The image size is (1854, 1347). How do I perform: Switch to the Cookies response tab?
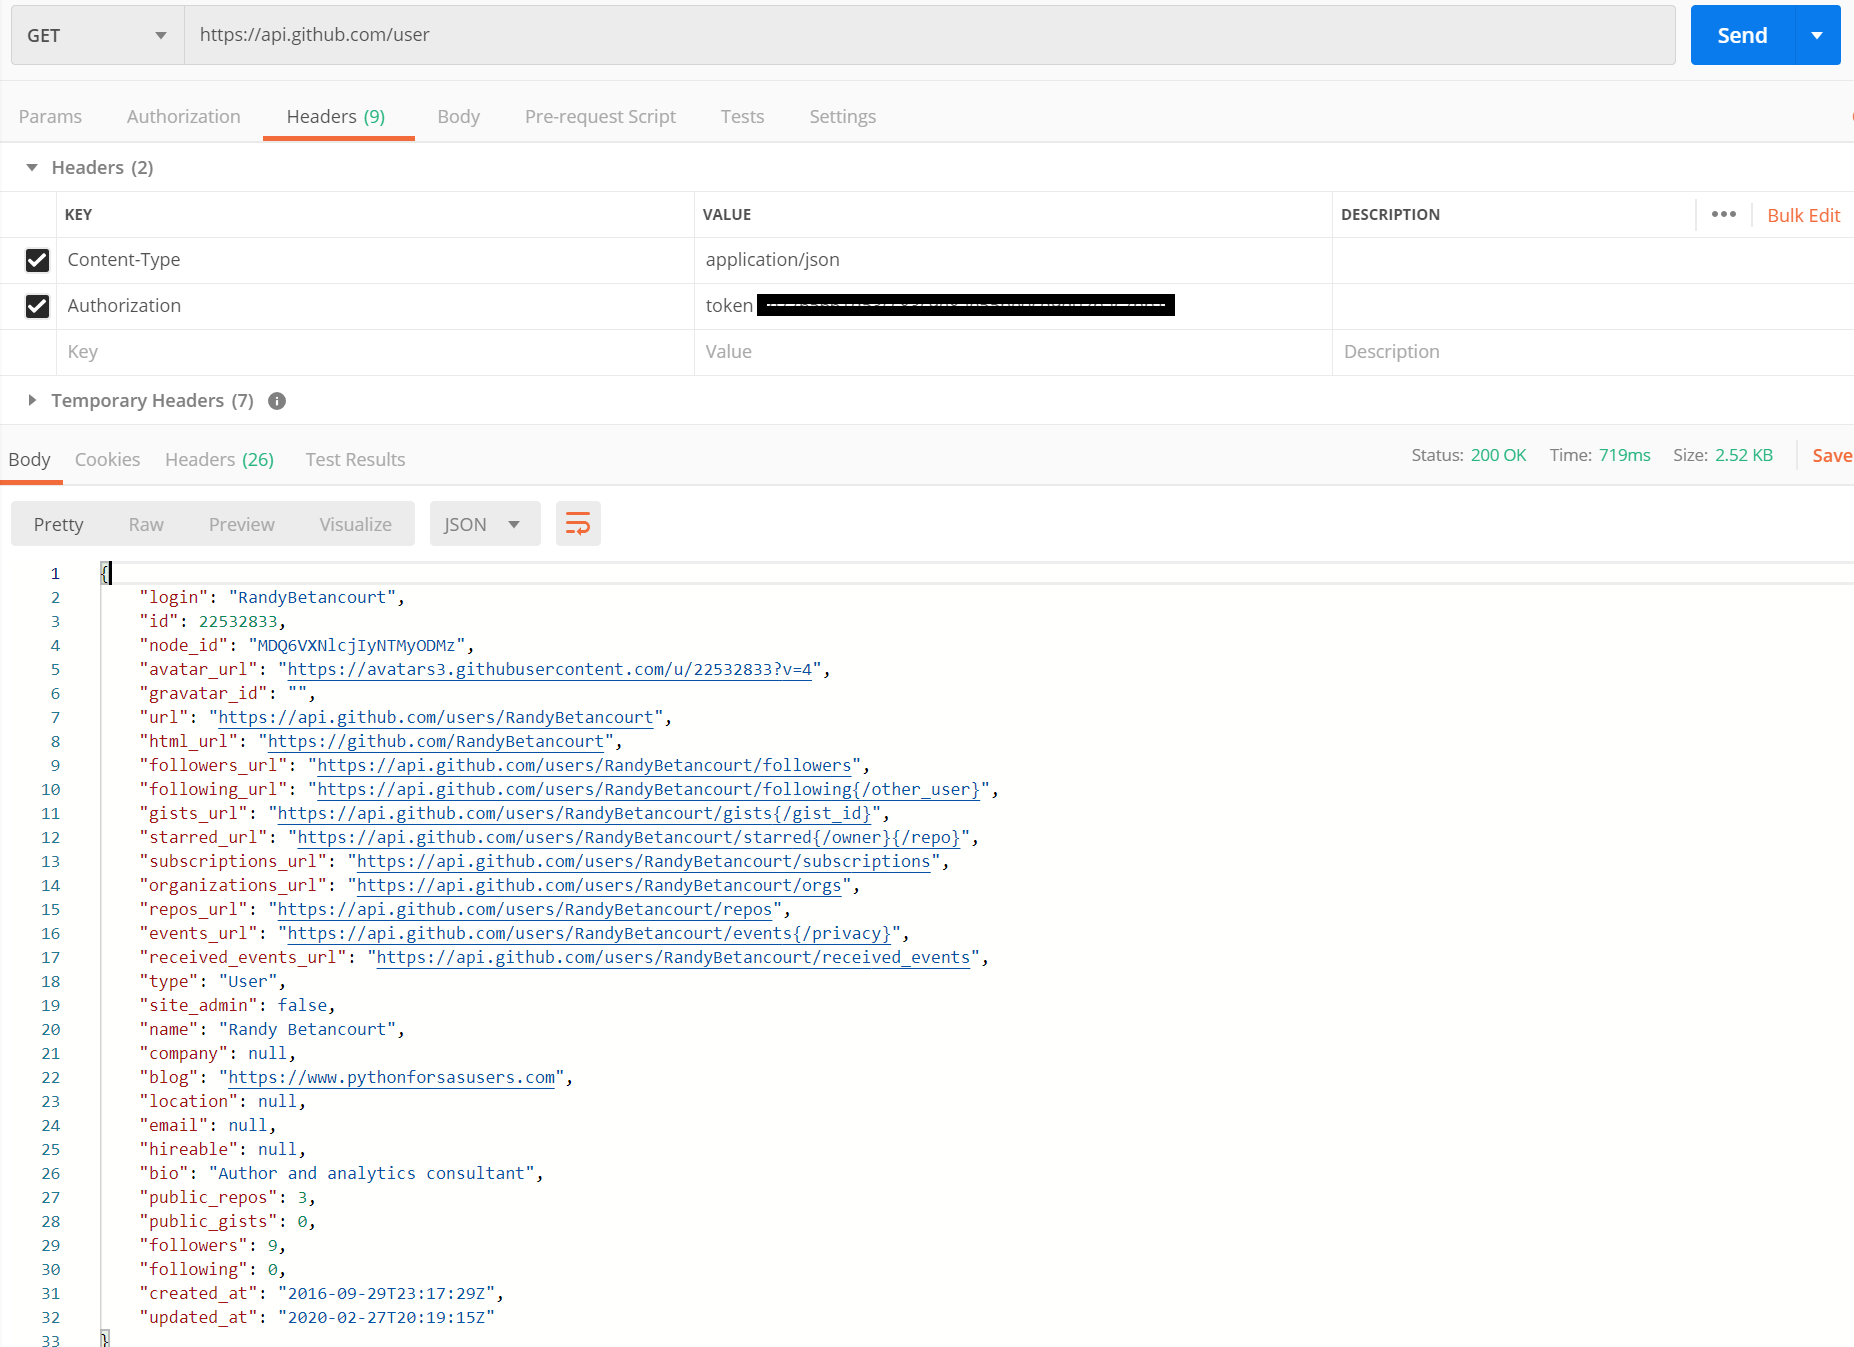(x=107, y=459)
